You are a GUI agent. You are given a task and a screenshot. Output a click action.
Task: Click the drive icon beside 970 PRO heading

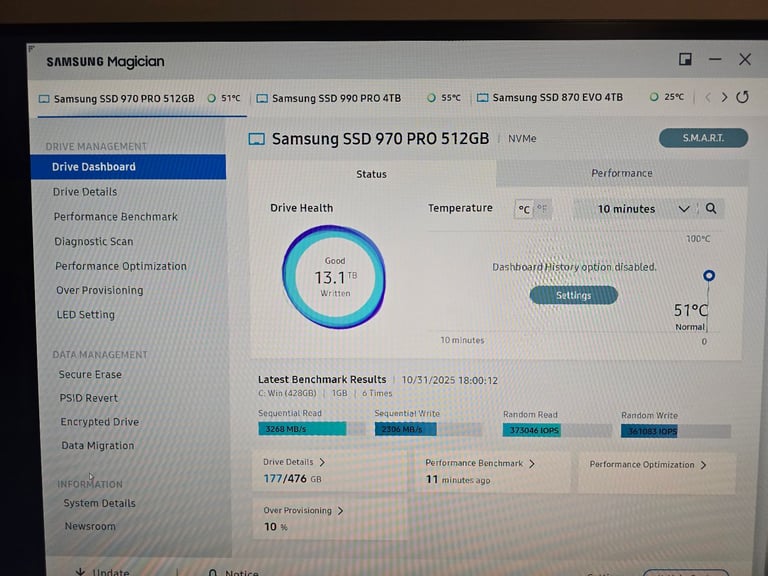pyautogui.click(x=256, y=139)
